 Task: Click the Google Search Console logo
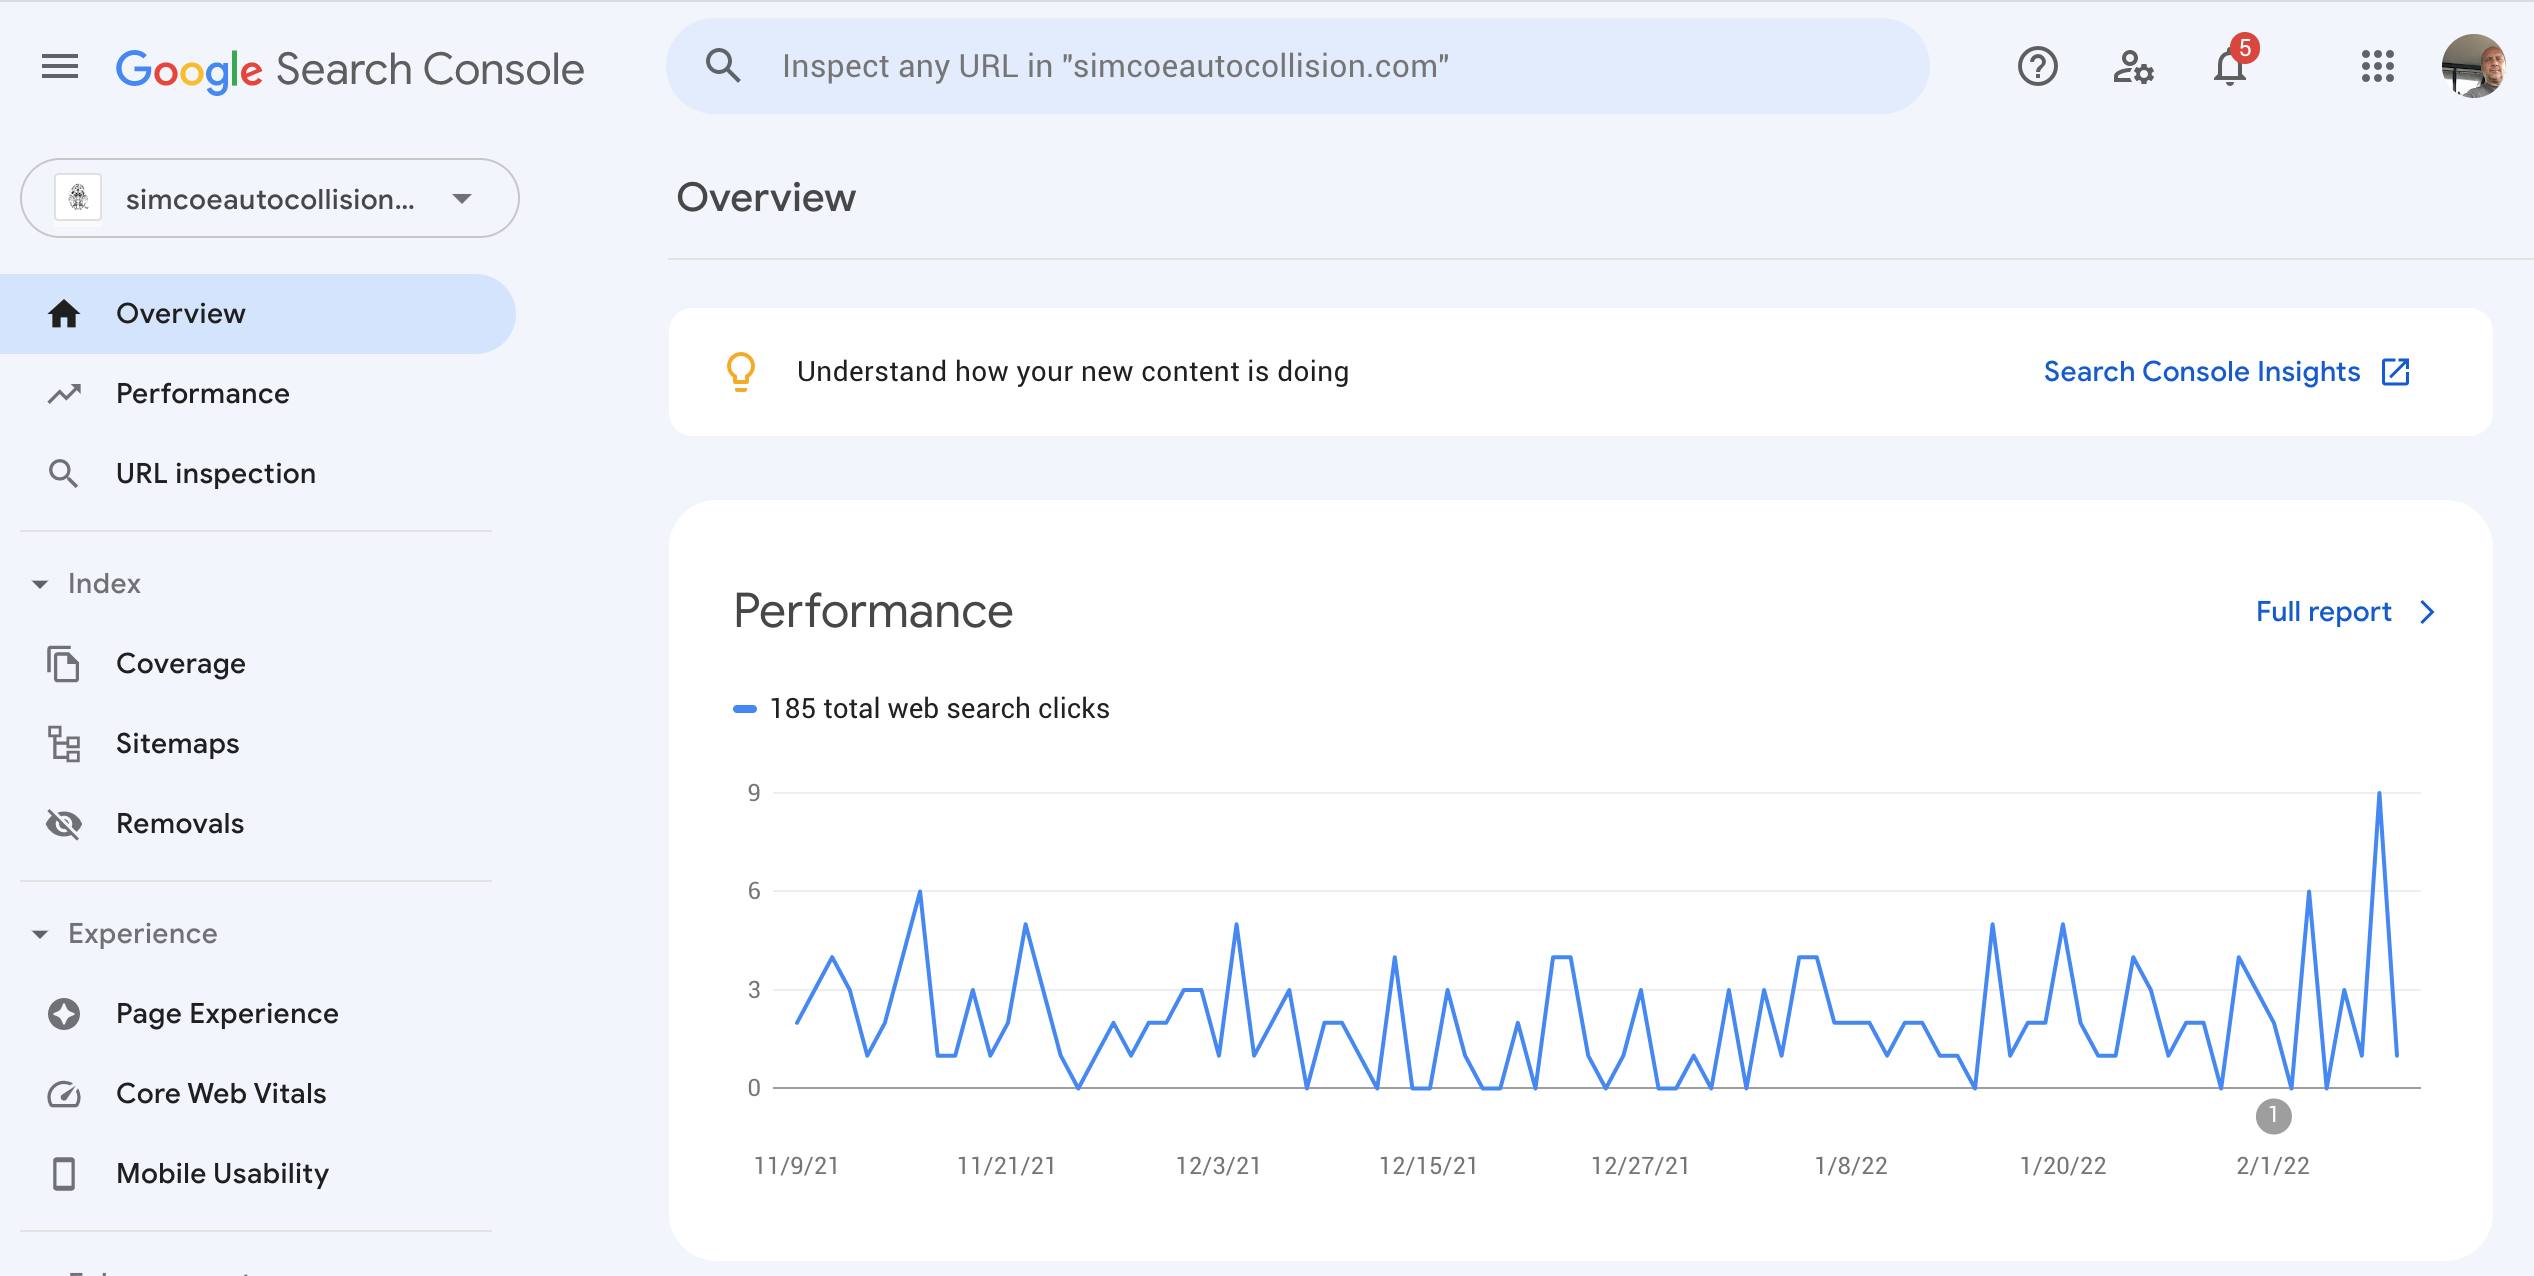349,67
